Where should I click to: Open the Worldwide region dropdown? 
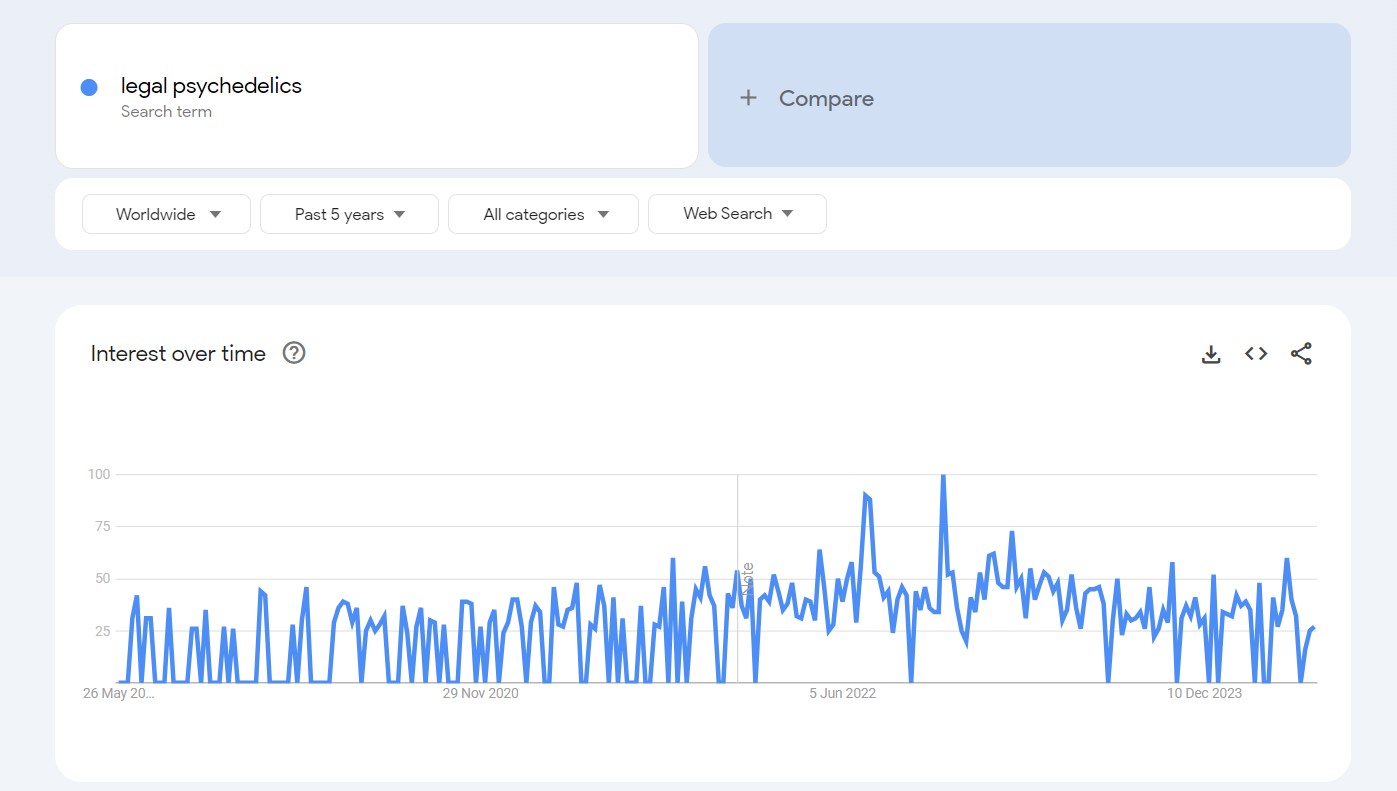click(166, 214)
